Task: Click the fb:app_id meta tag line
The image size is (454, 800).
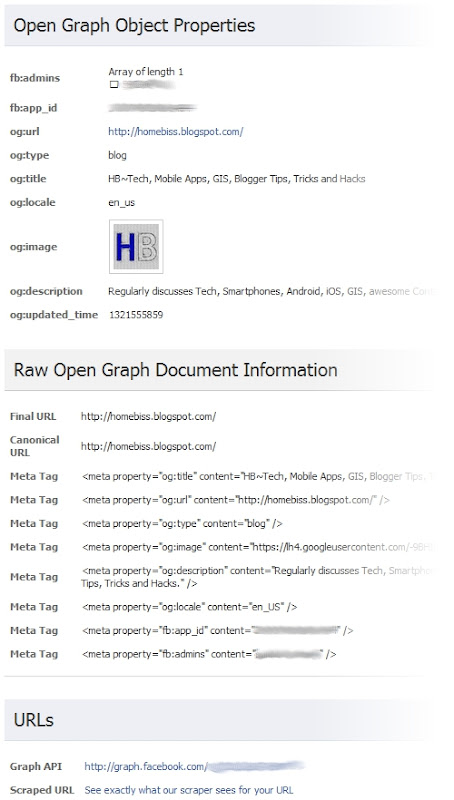Action: 217,631
